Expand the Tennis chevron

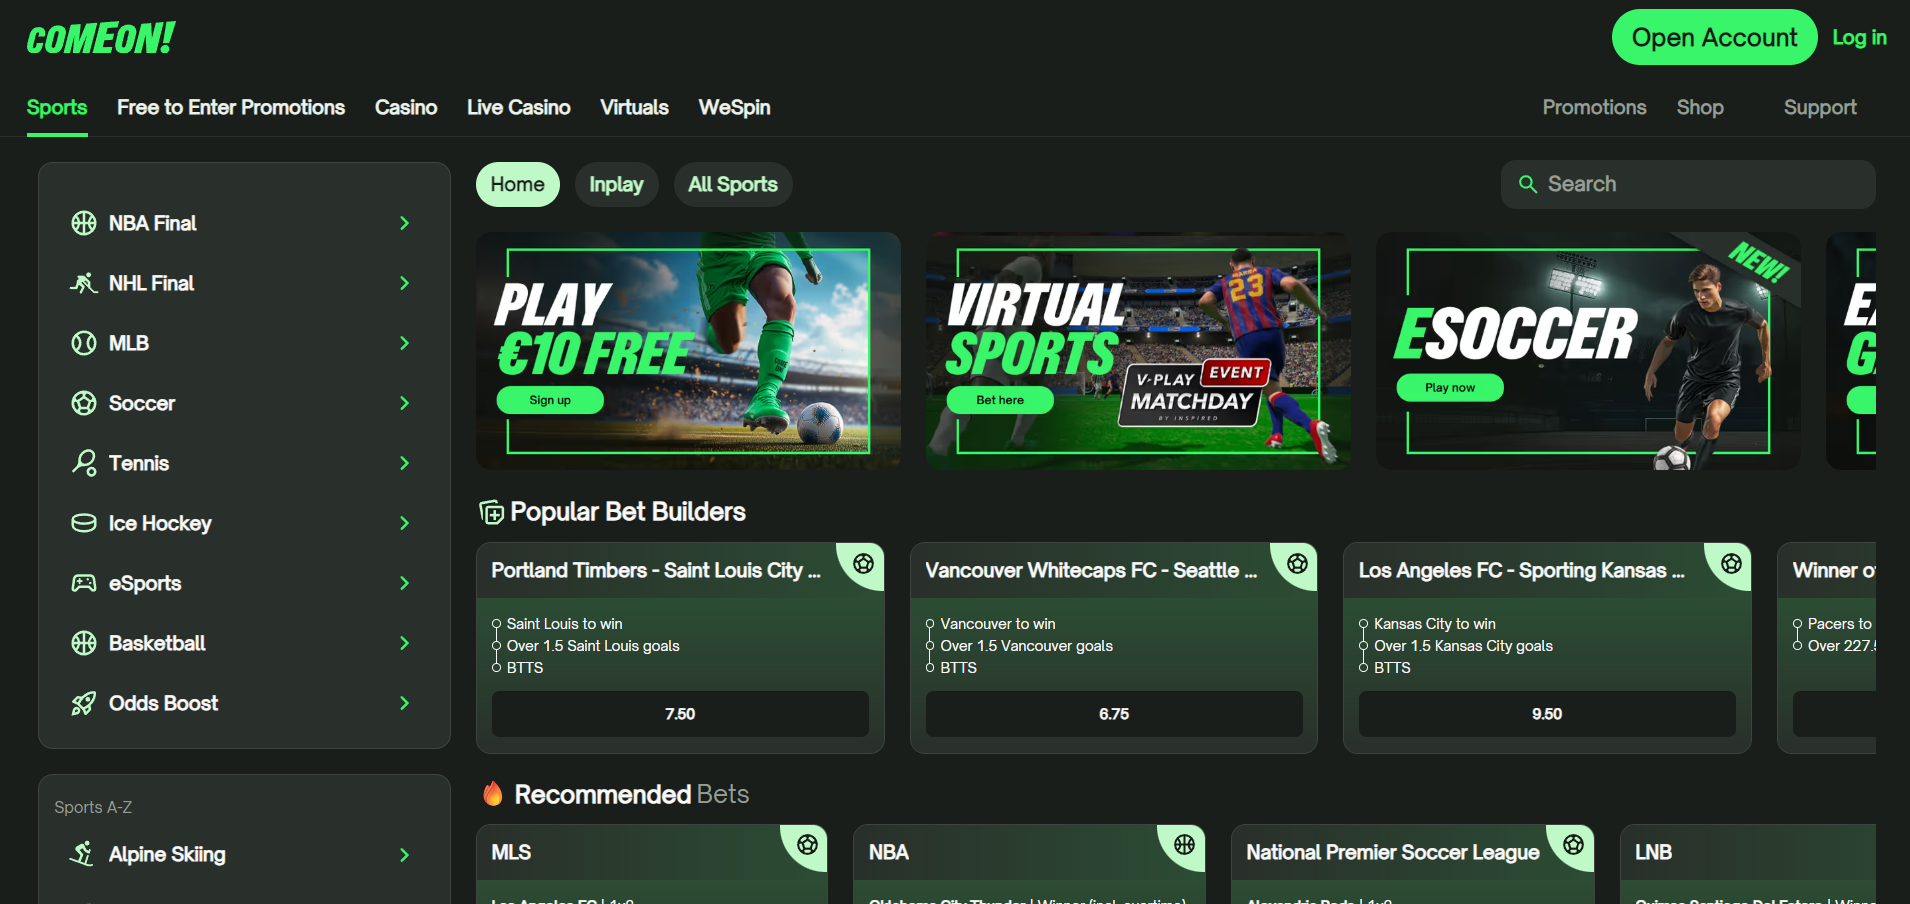[404, 463]
